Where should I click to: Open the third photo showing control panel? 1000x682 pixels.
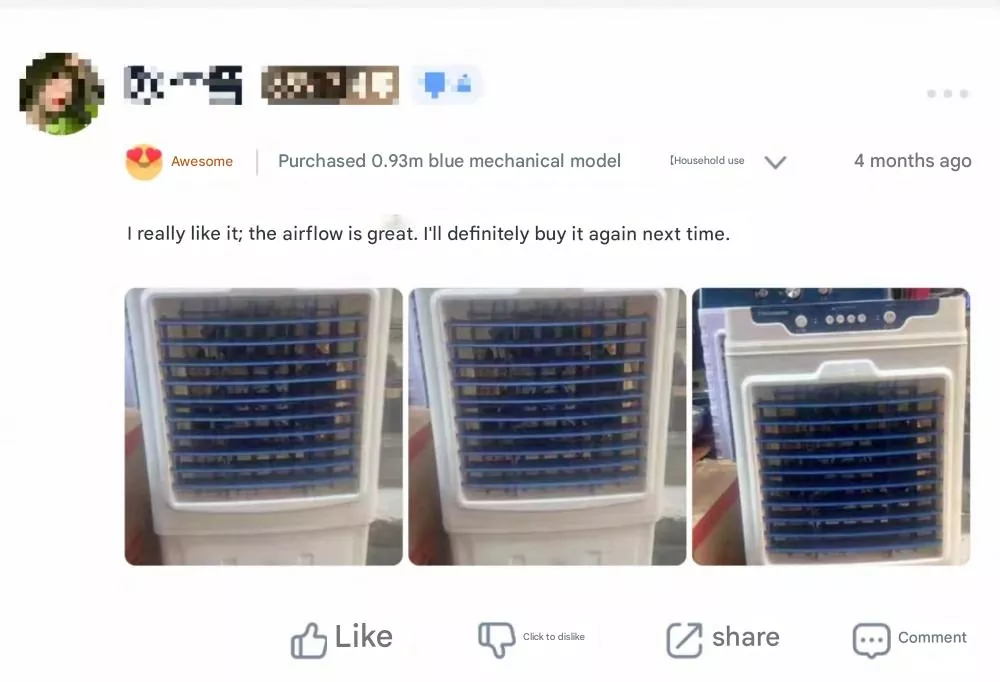[831, 426]
